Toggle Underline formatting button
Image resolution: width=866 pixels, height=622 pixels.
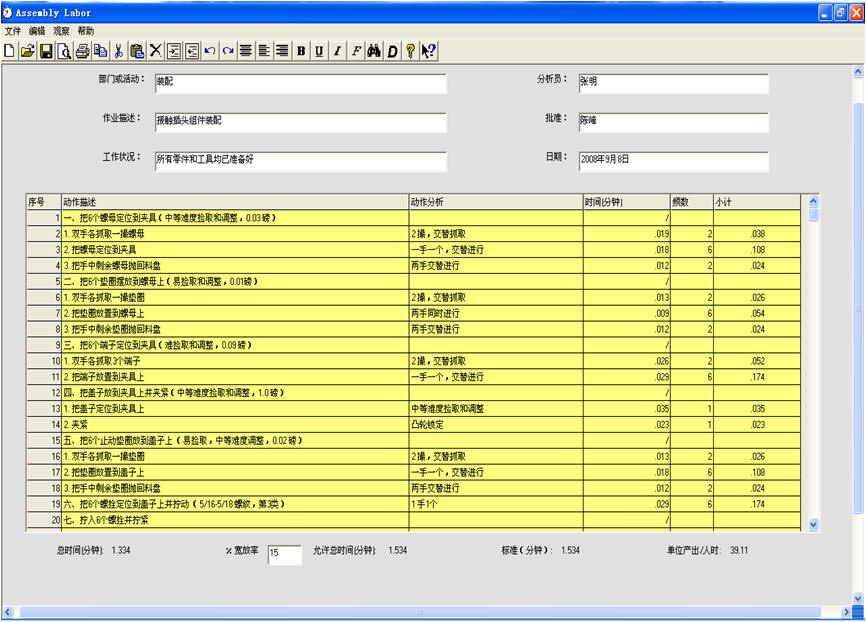319,51
